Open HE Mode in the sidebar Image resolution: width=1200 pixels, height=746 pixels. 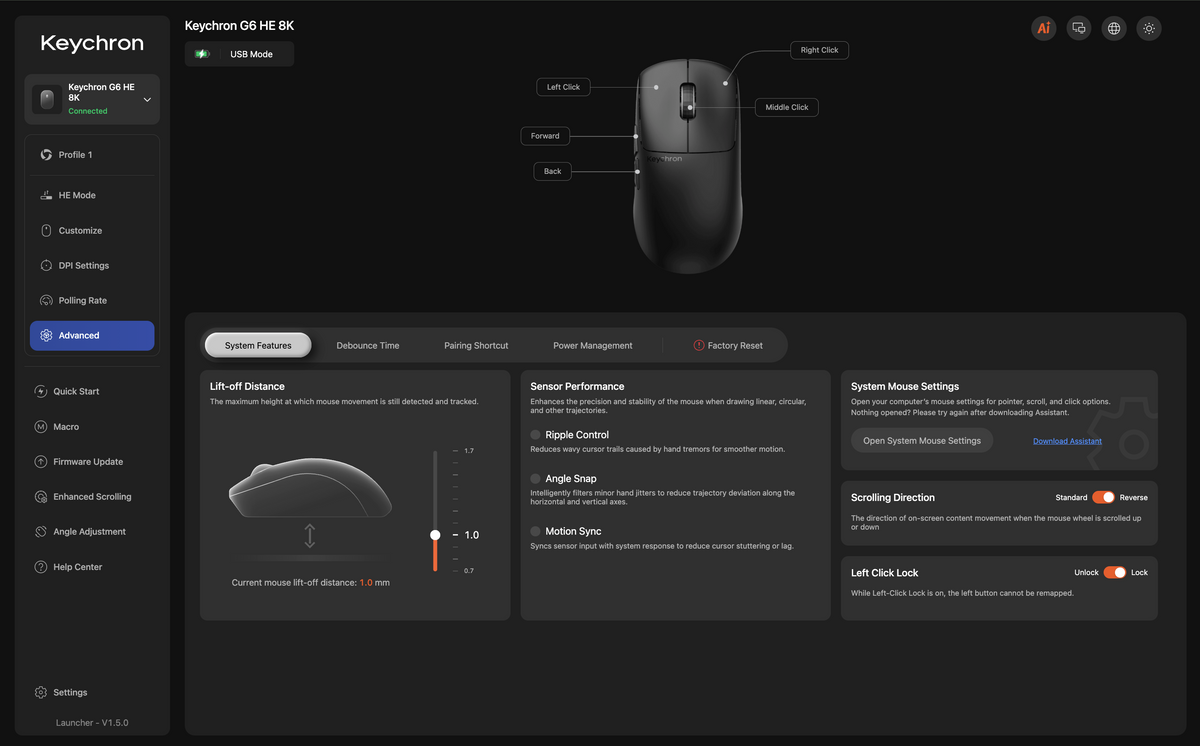tap(92, 195)
